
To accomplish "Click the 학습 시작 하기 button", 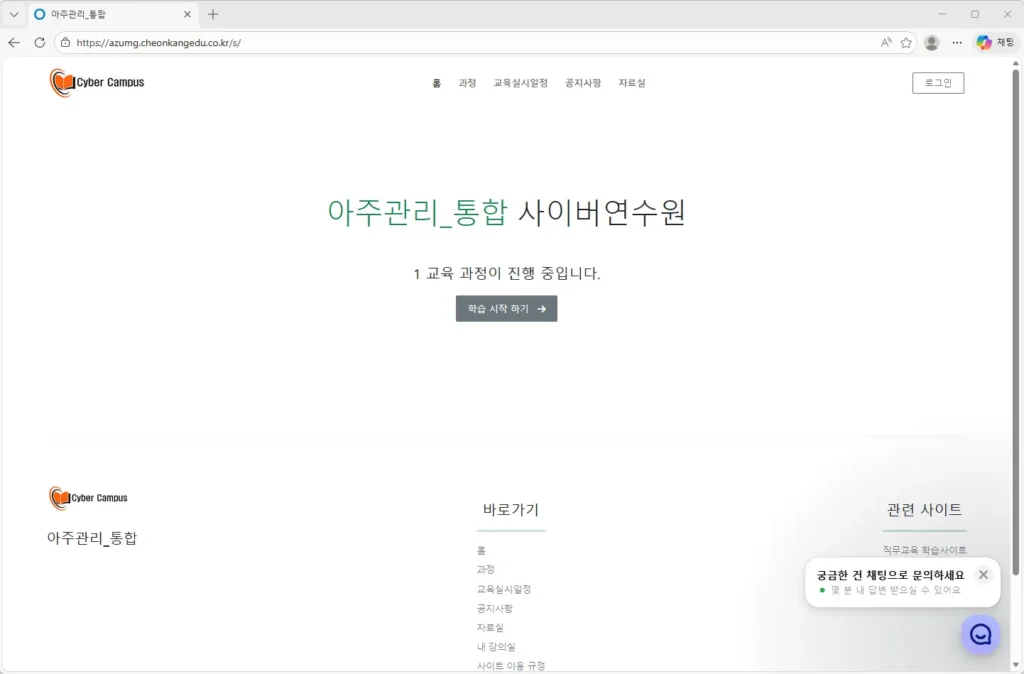I will pyautogui.click(x=506, y=309).
